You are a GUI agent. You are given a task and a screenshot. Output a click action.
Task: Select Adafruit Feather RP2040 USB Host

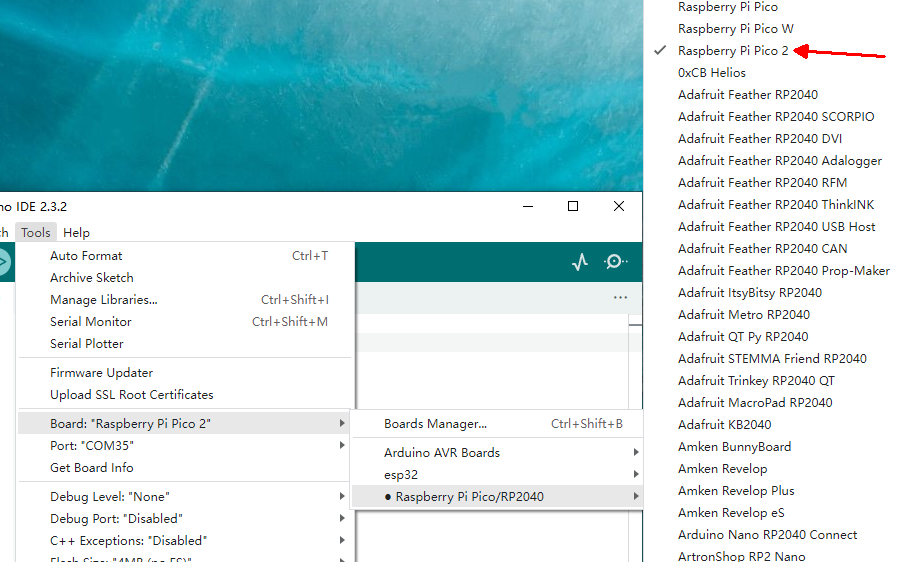pos(776,227)
